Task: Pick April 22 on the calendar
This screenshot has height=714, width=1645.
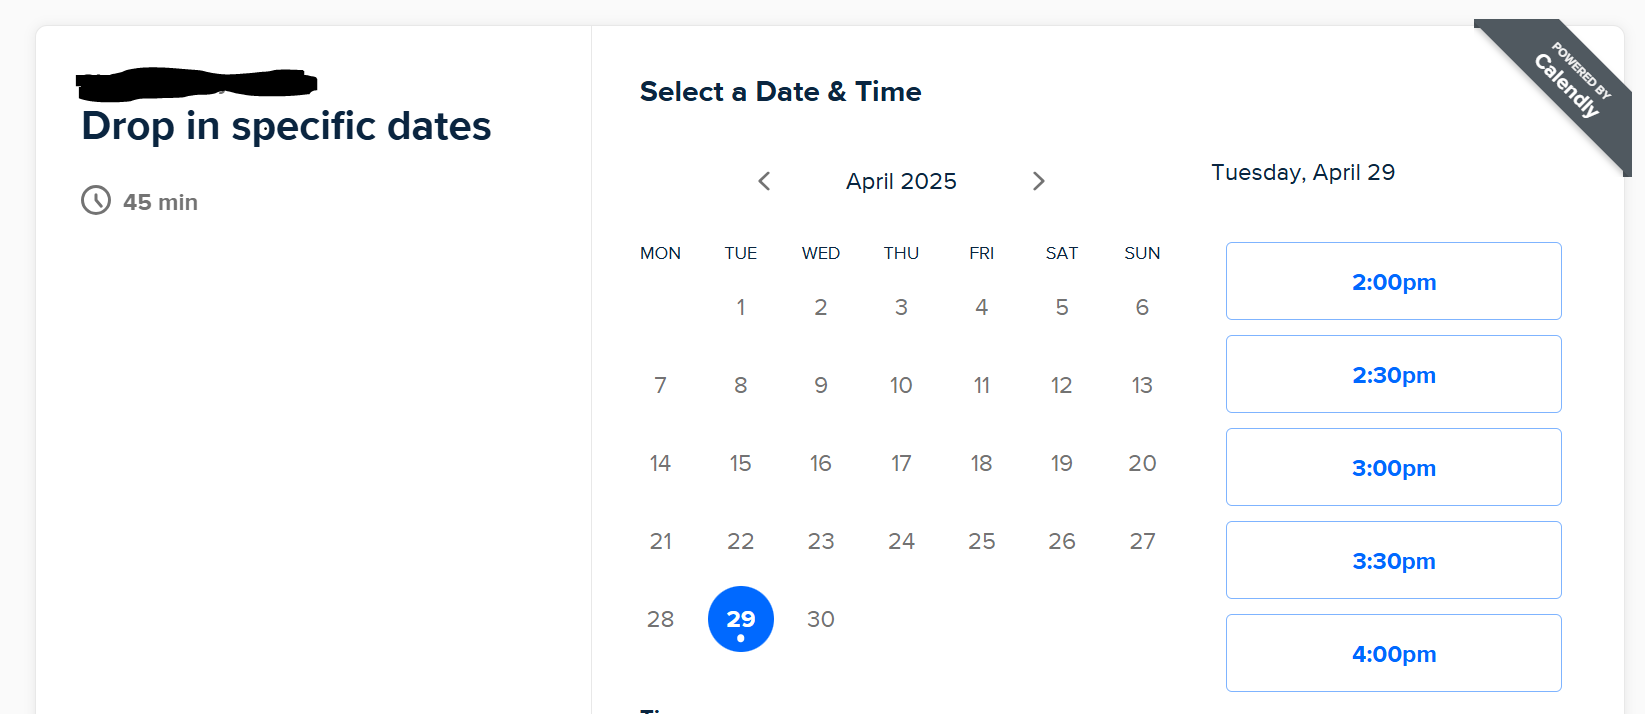Action: 741,541
